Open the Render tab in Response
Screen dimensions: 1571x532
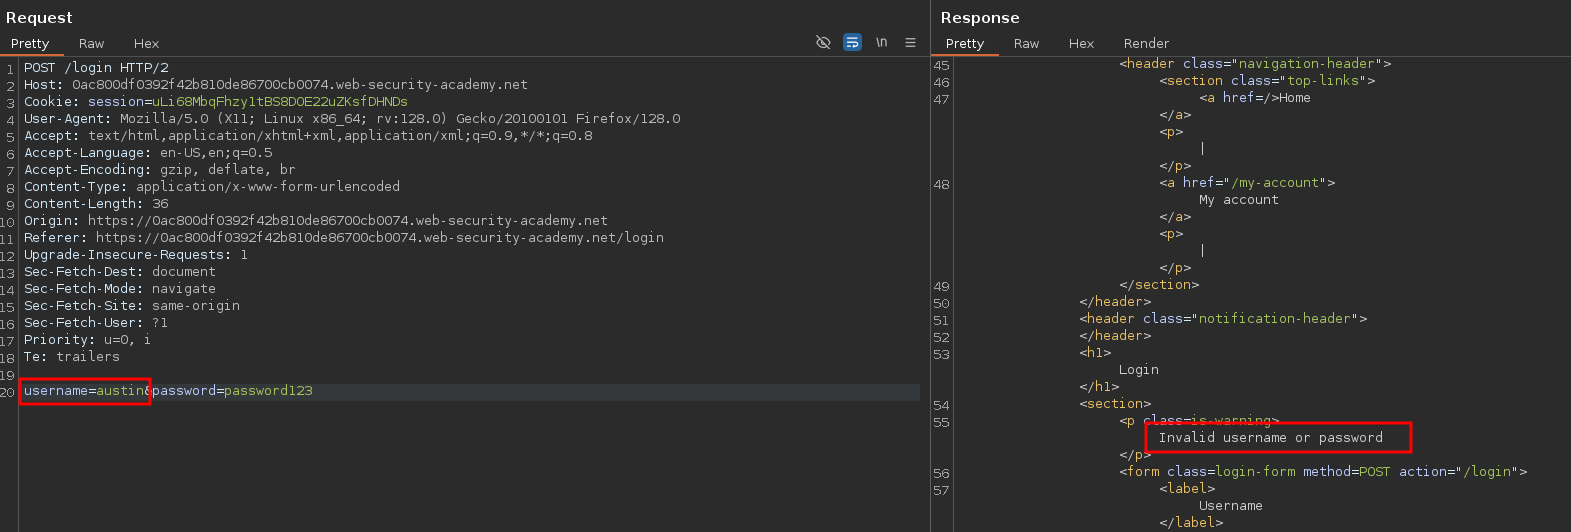(x=1146, y=44)
